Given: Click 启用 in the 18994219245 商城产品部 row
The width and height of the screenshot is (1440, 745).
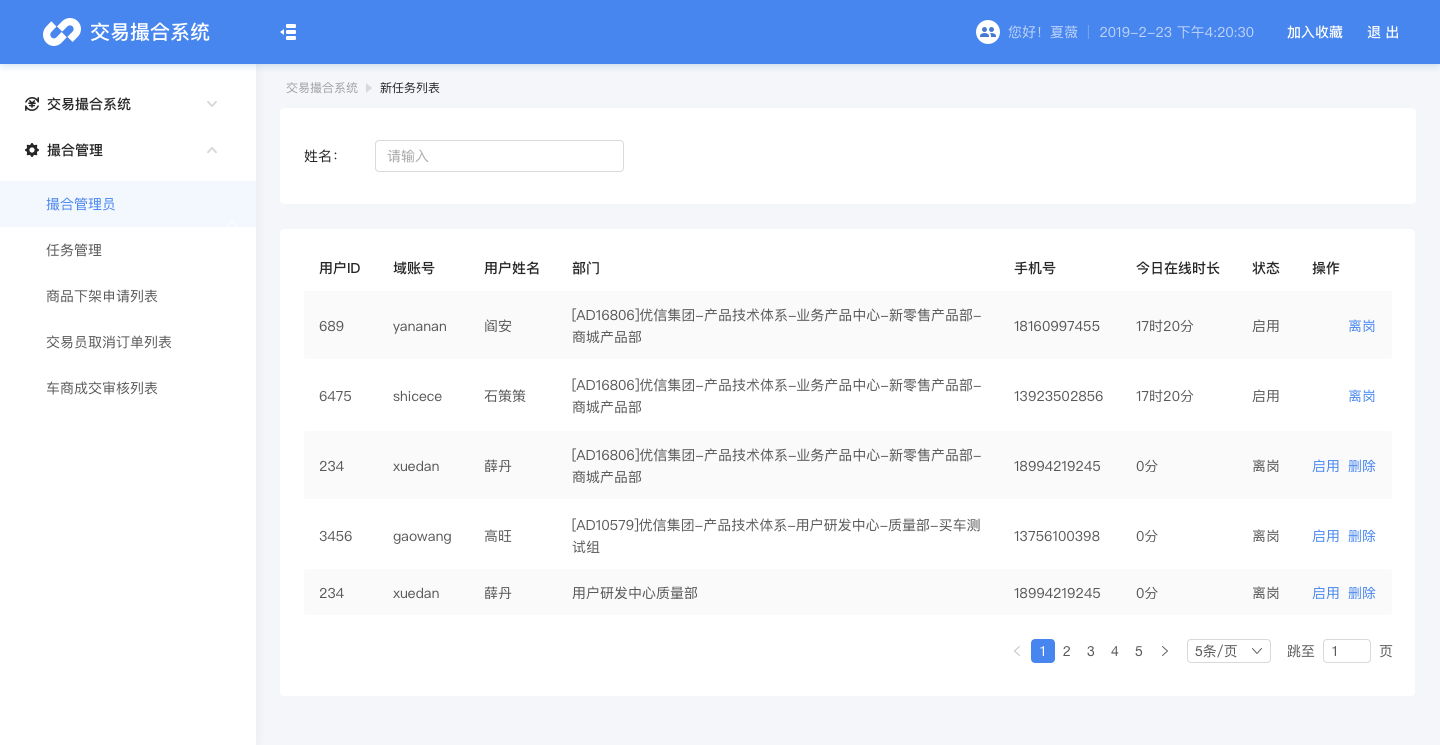Looking at the screenshot, I should [x=1325, y=466].
